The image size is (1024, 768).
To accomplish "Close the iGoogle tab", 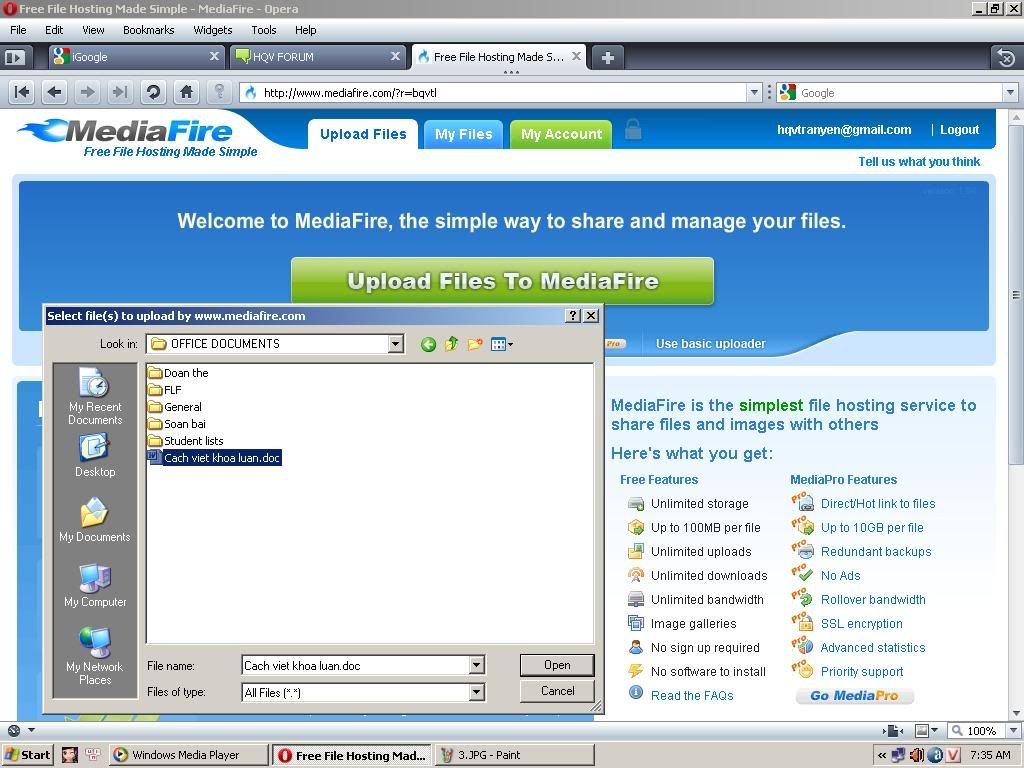I will click(214, 57).
